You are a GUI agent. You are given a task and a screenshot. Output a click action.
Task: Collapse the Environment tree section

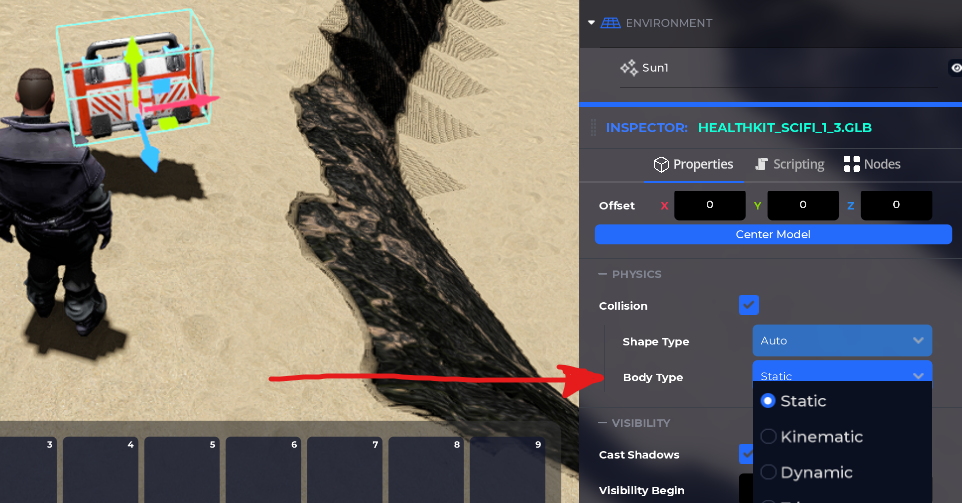[591, 23]
